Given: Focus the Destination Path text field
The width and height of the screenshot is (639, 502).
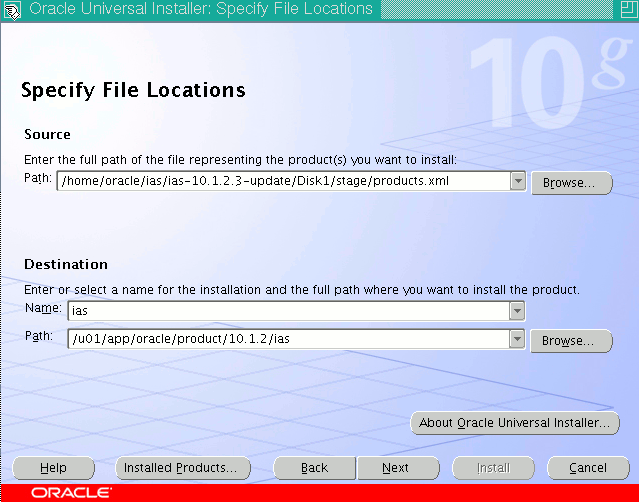Looking at the screenshot, I should 289,339.
